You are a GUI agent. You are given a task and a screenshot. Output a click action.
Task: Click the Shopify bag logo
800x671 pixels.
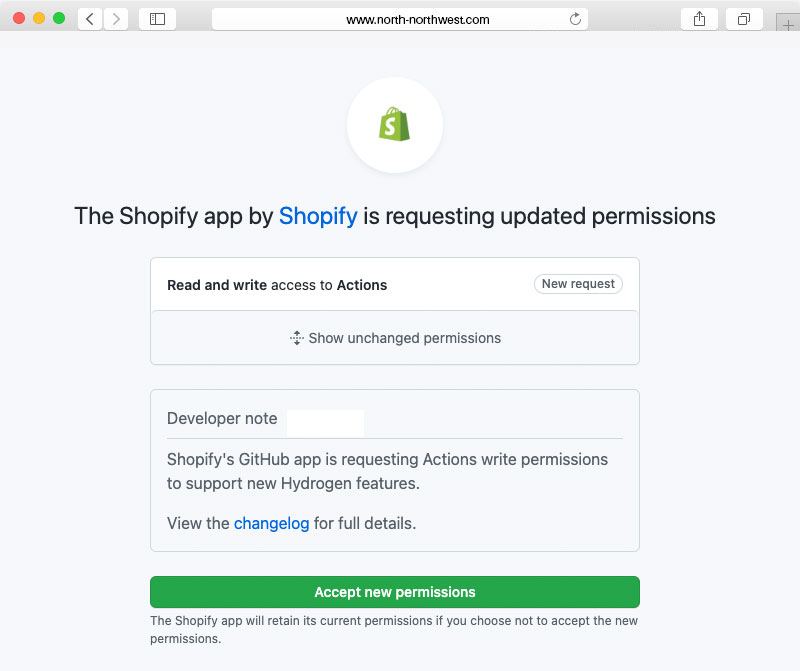[395, 125]
